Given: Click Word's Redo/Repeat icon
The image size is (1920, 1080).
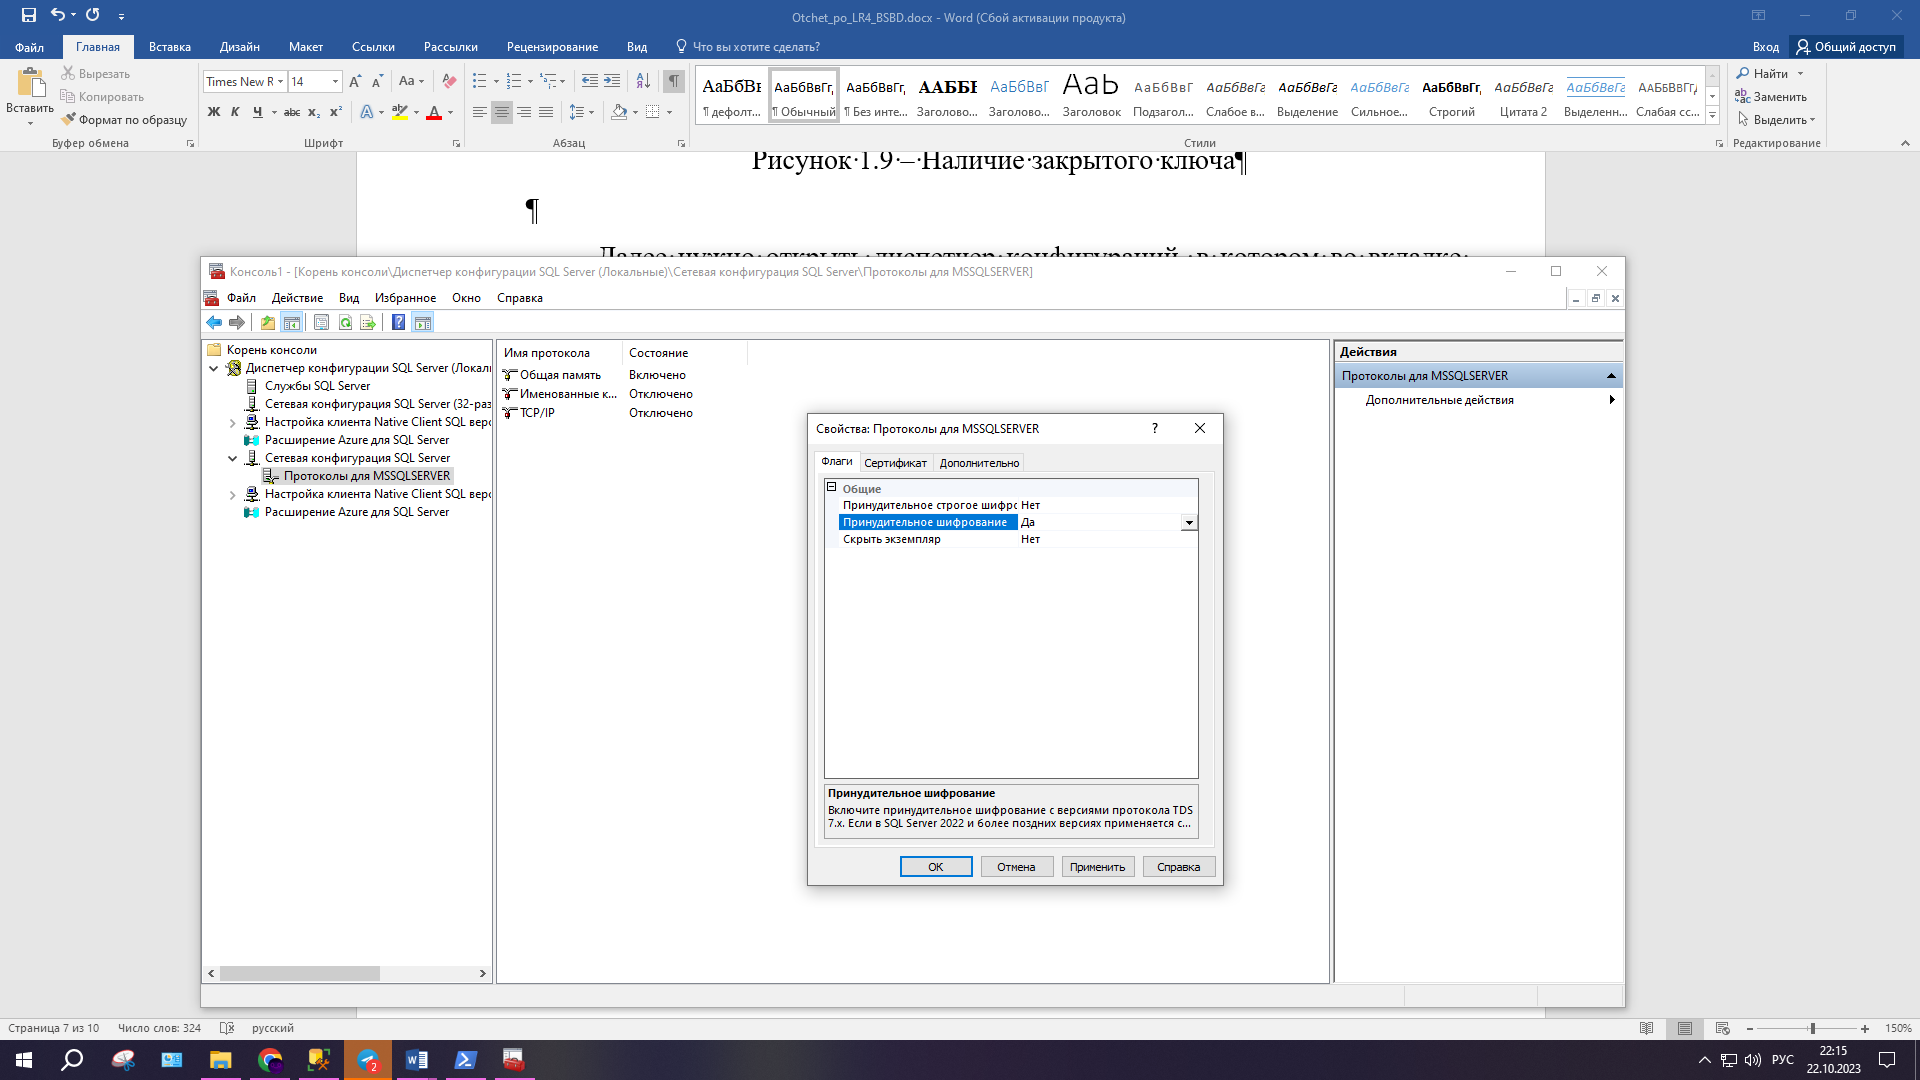Looking at the screenshot, I should point(93,15).
